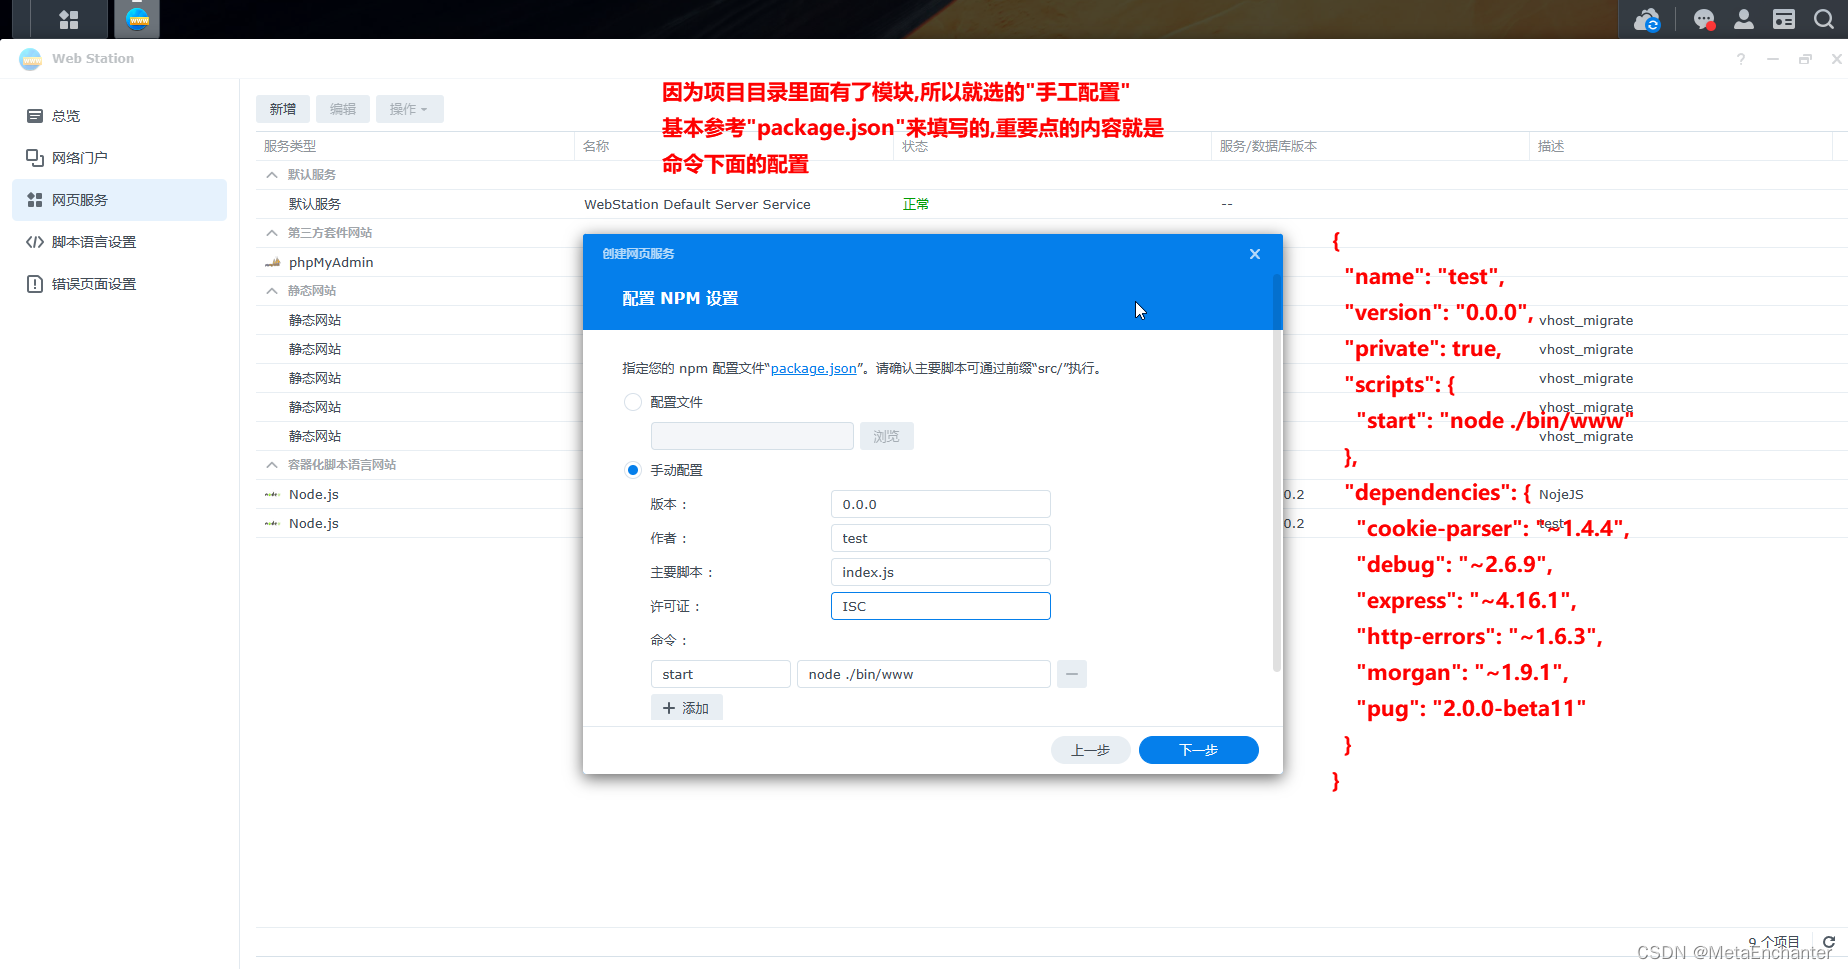This screenshot has height=969, width=1848.
Task: Sort by 服务类型 column header
Action: pos(414,146)
